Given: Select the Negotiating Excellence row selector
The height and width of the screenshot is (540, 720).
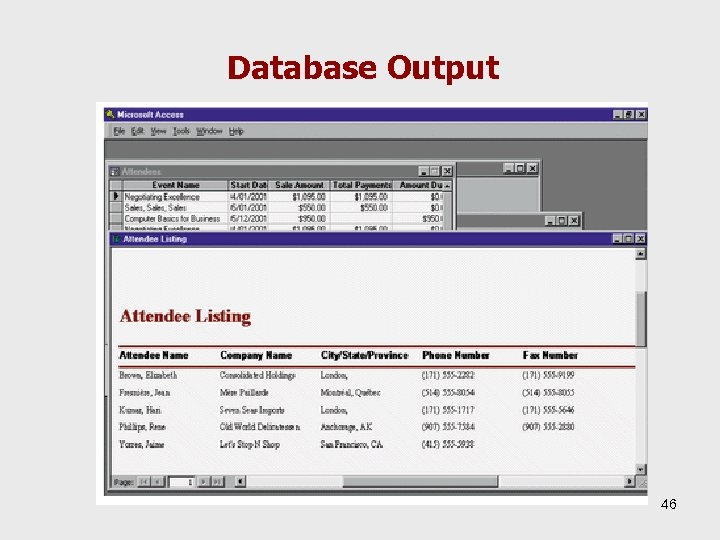Looking at the screenshot, I should pos(116,197).
